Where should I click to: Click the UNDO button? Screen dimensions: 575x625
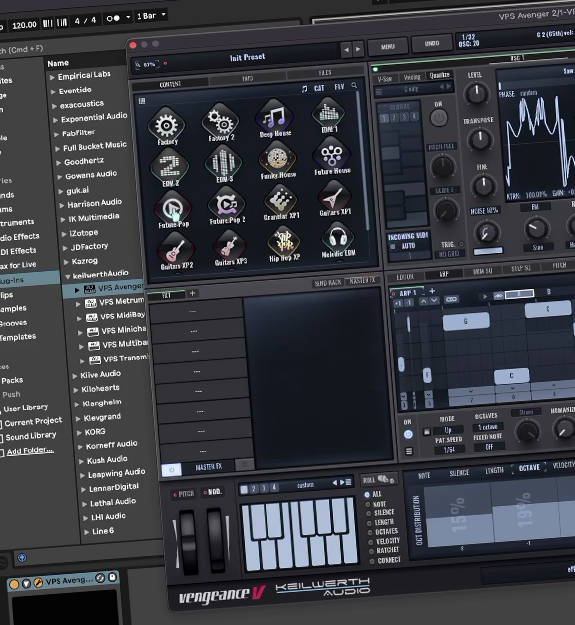click(432, 43)
